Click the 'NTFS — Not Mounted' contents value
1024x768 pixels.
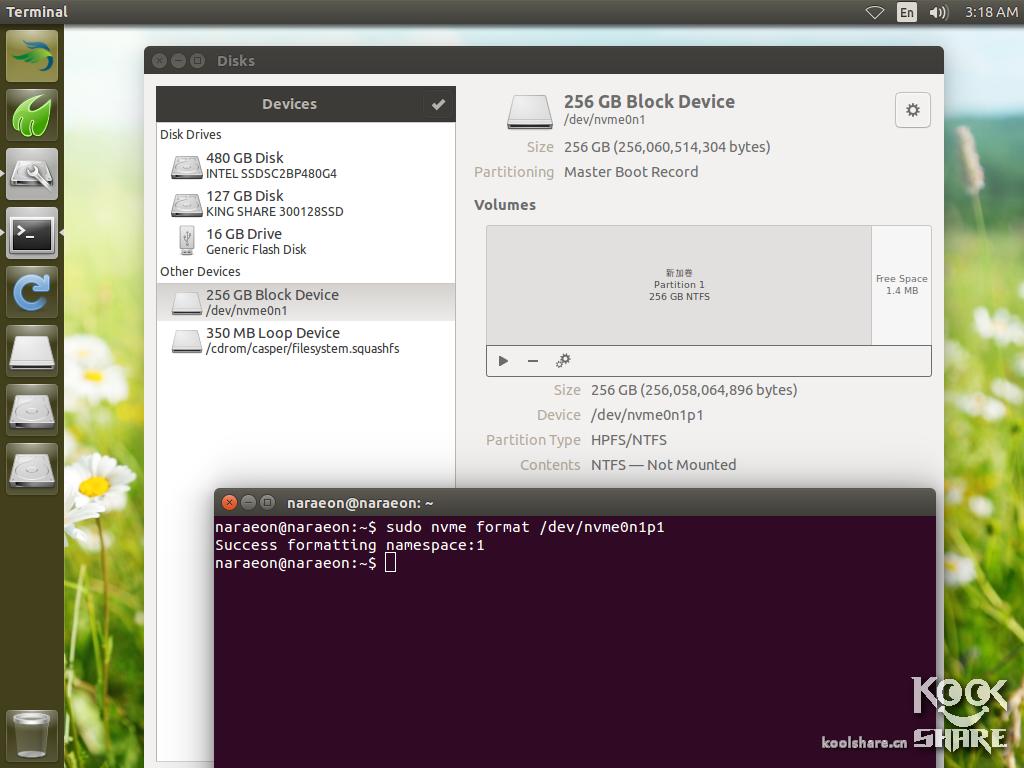coord(663,465)
